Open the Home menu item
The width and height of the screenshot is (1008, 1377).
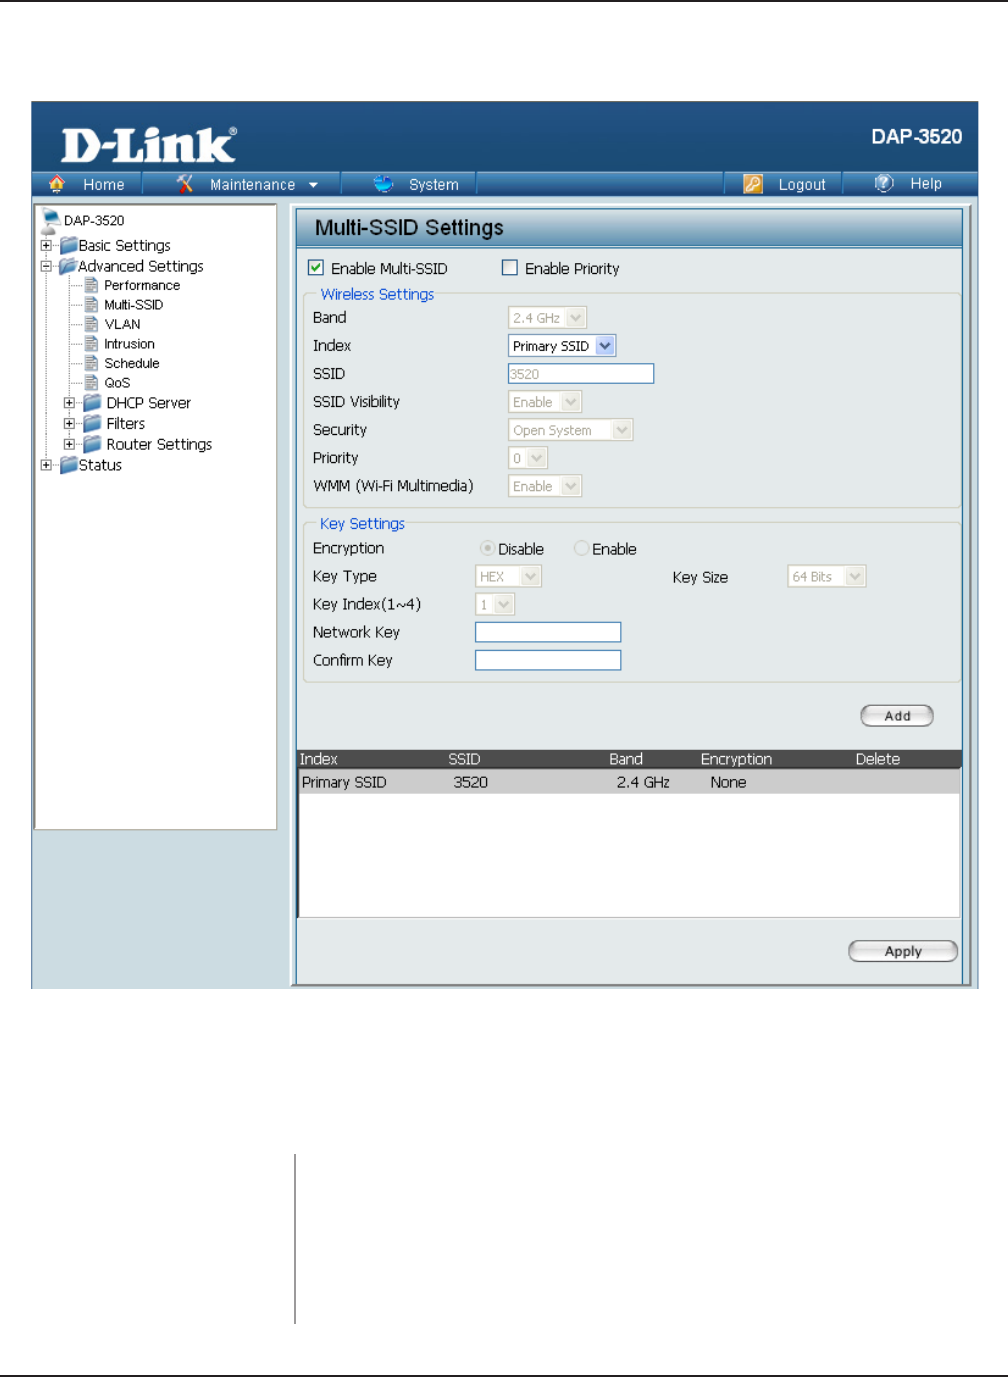[x=104, y=184]
